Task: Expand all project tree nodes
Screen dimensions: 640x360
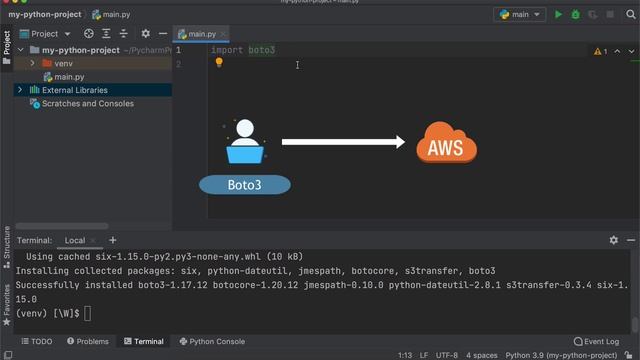Action: click(106, 34)
